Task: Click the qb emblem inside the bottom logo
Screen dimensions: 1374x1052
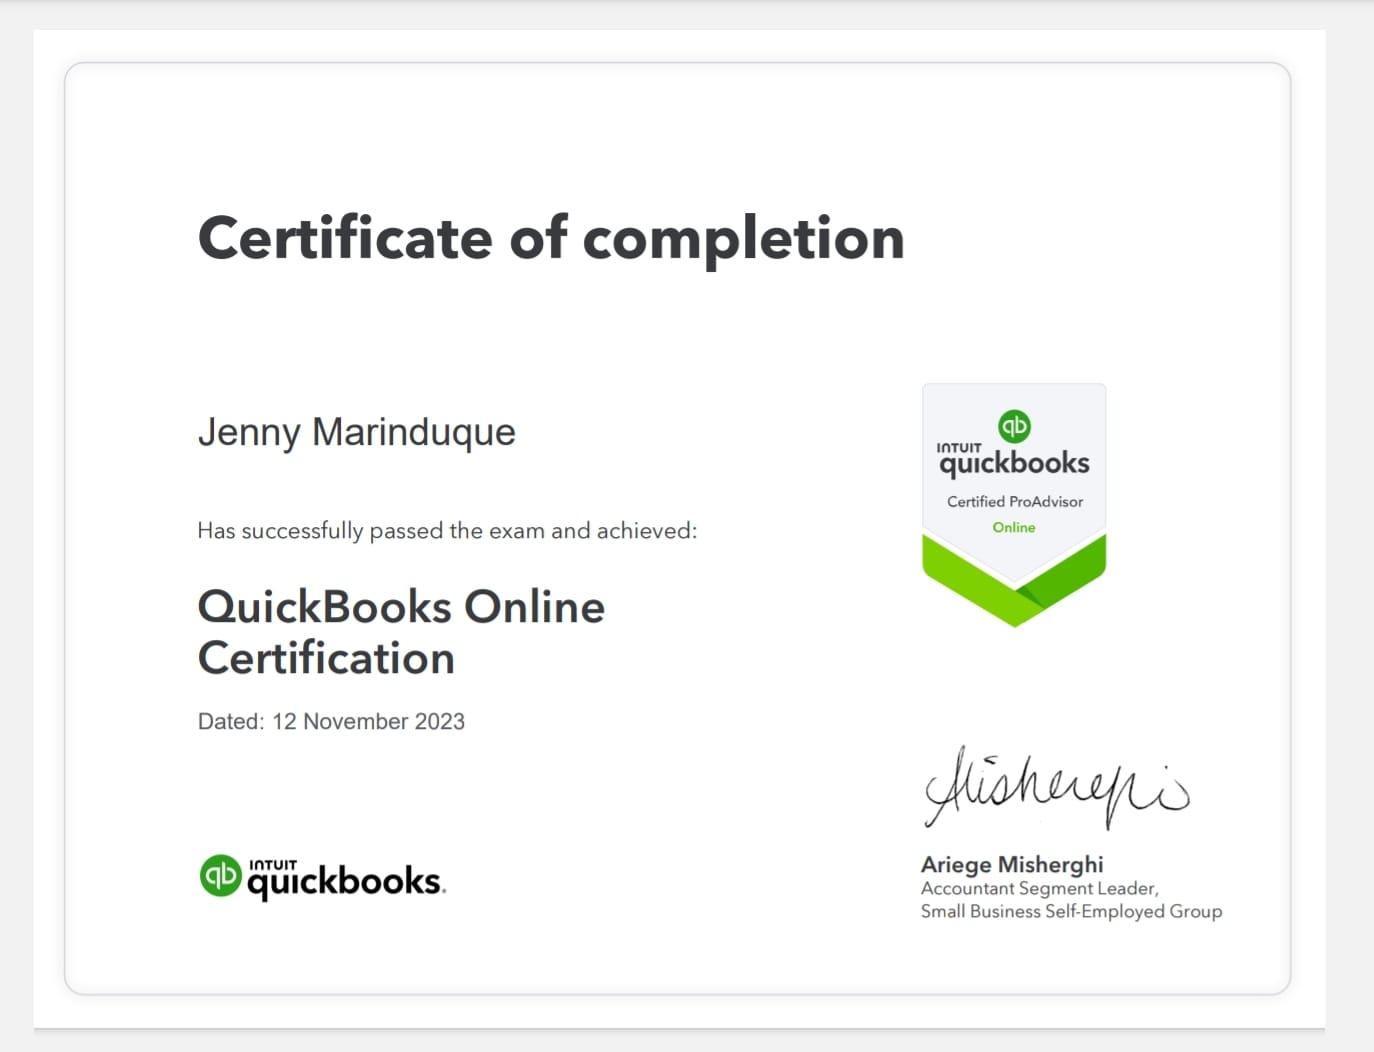Action: click(x=222, y=876)
